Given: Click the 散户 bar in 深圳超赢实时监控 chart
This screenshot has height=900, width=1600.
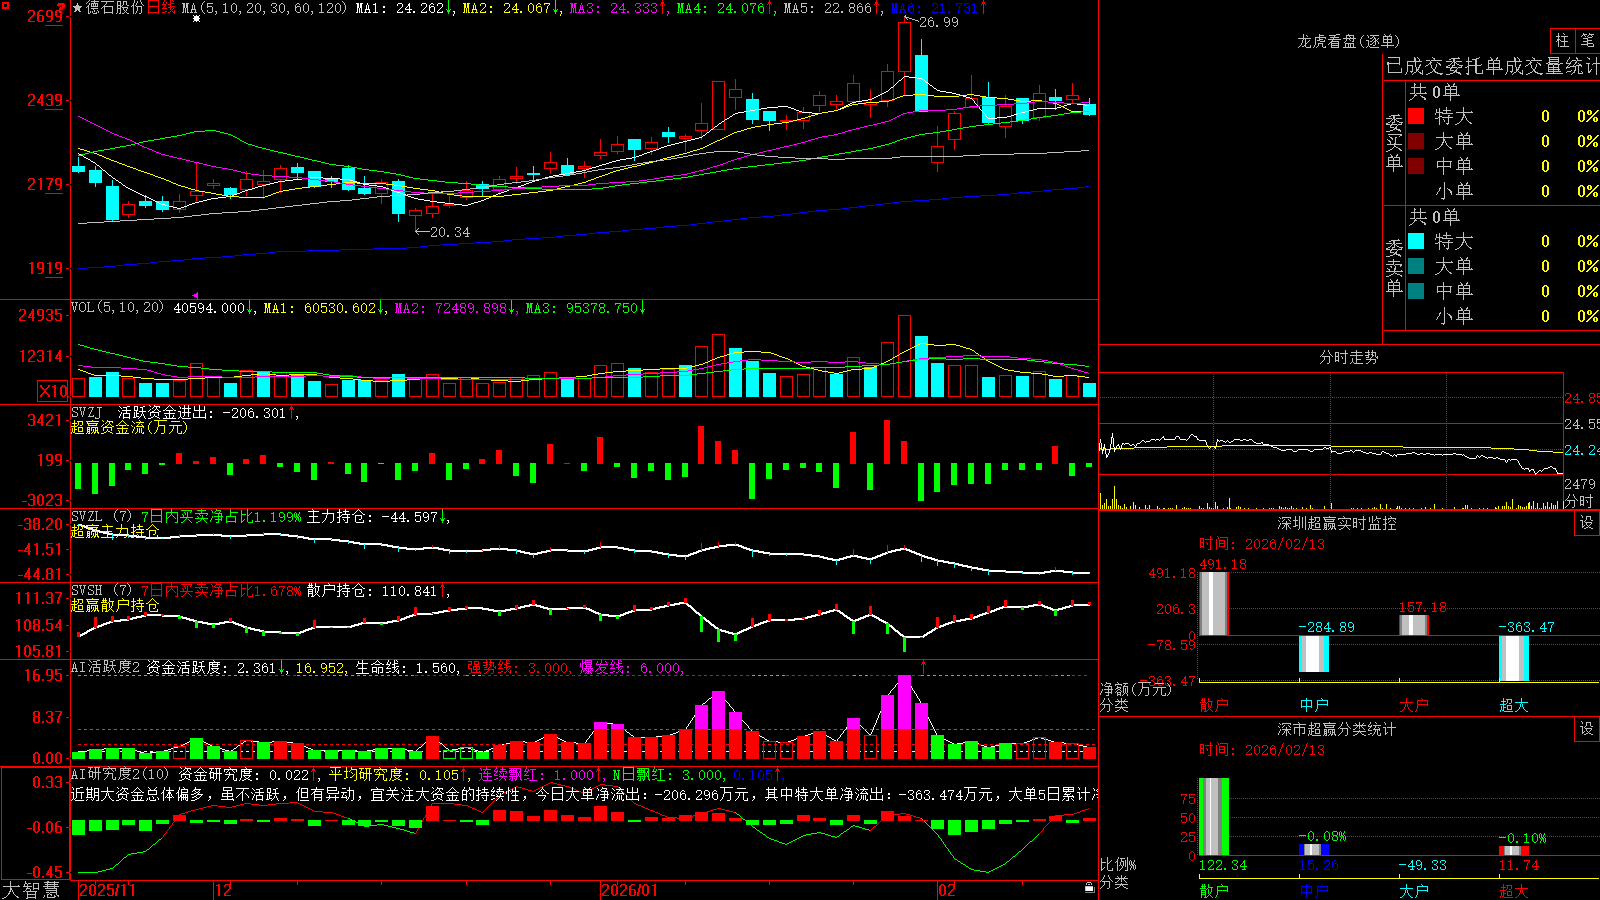Looking at the screenshot, I should [x=1213, y=603].
